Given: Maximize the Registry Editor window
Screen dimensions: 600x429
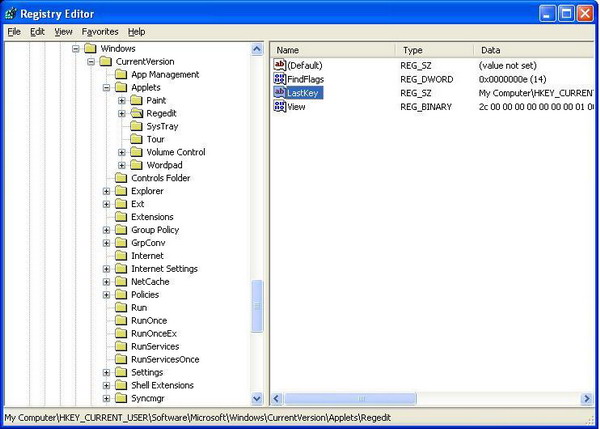Looking at the screenshot, I should pos(566,14).
